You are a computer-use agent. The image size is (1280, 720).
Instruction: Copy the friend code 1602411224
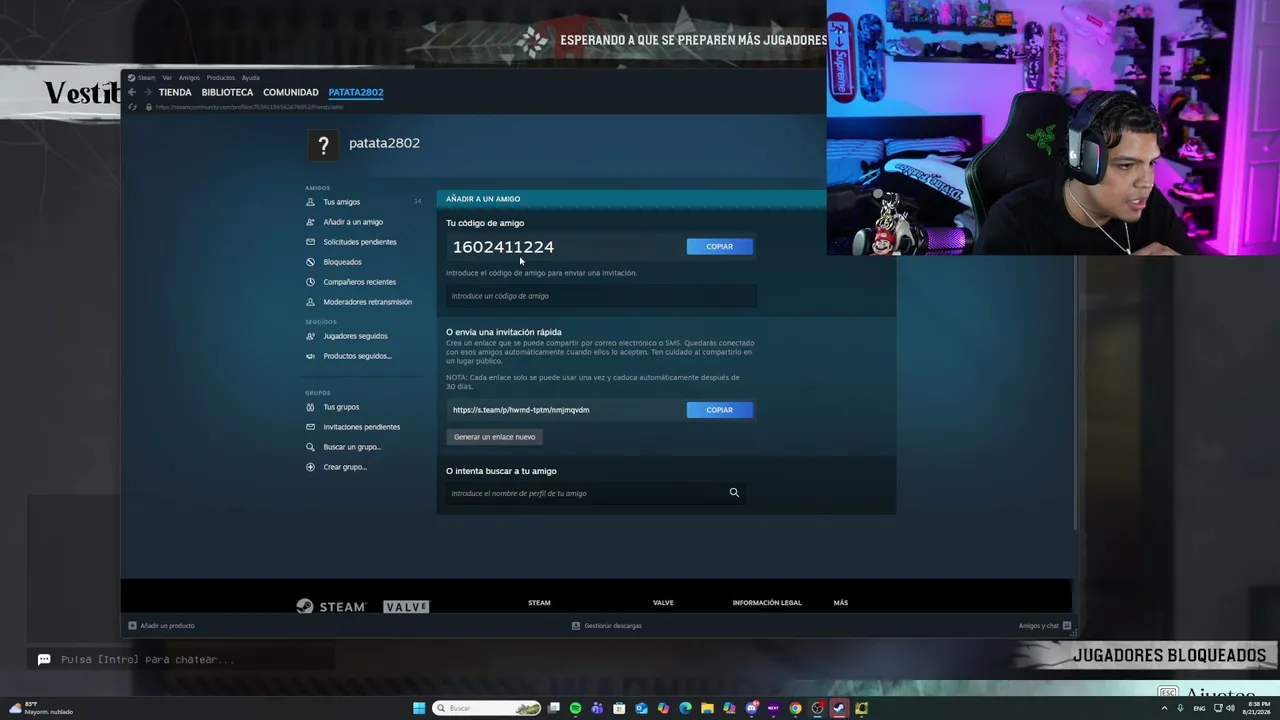(719, 246)
